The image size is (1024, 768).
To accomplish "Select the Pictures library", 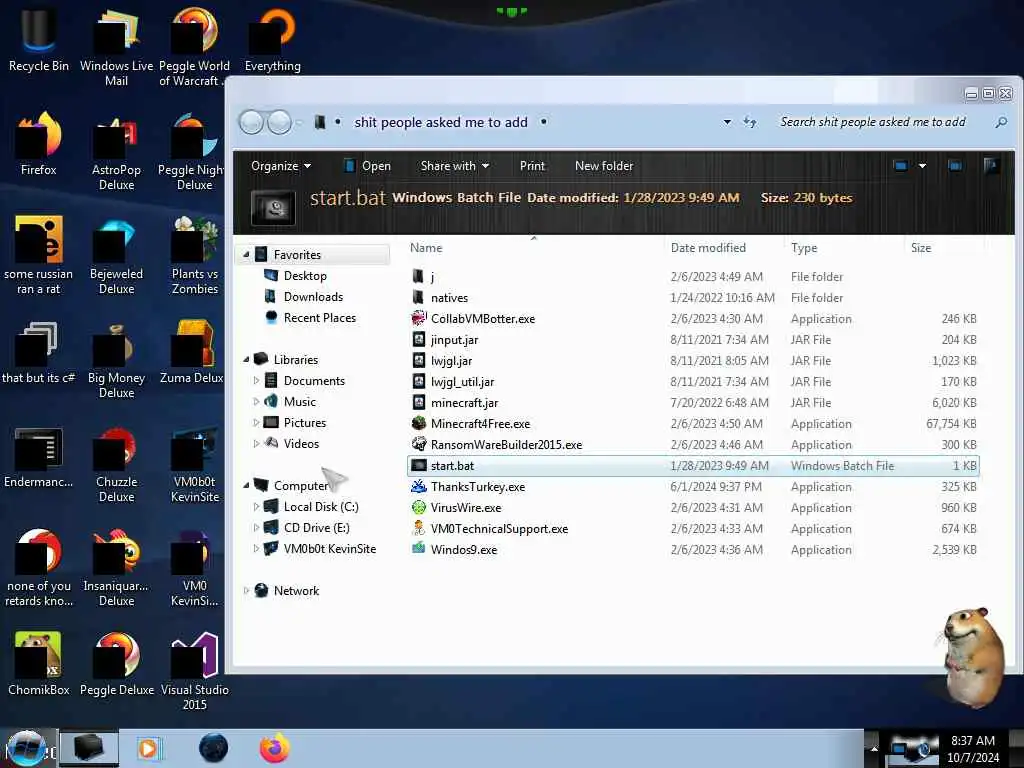I will tap(304, 423).
